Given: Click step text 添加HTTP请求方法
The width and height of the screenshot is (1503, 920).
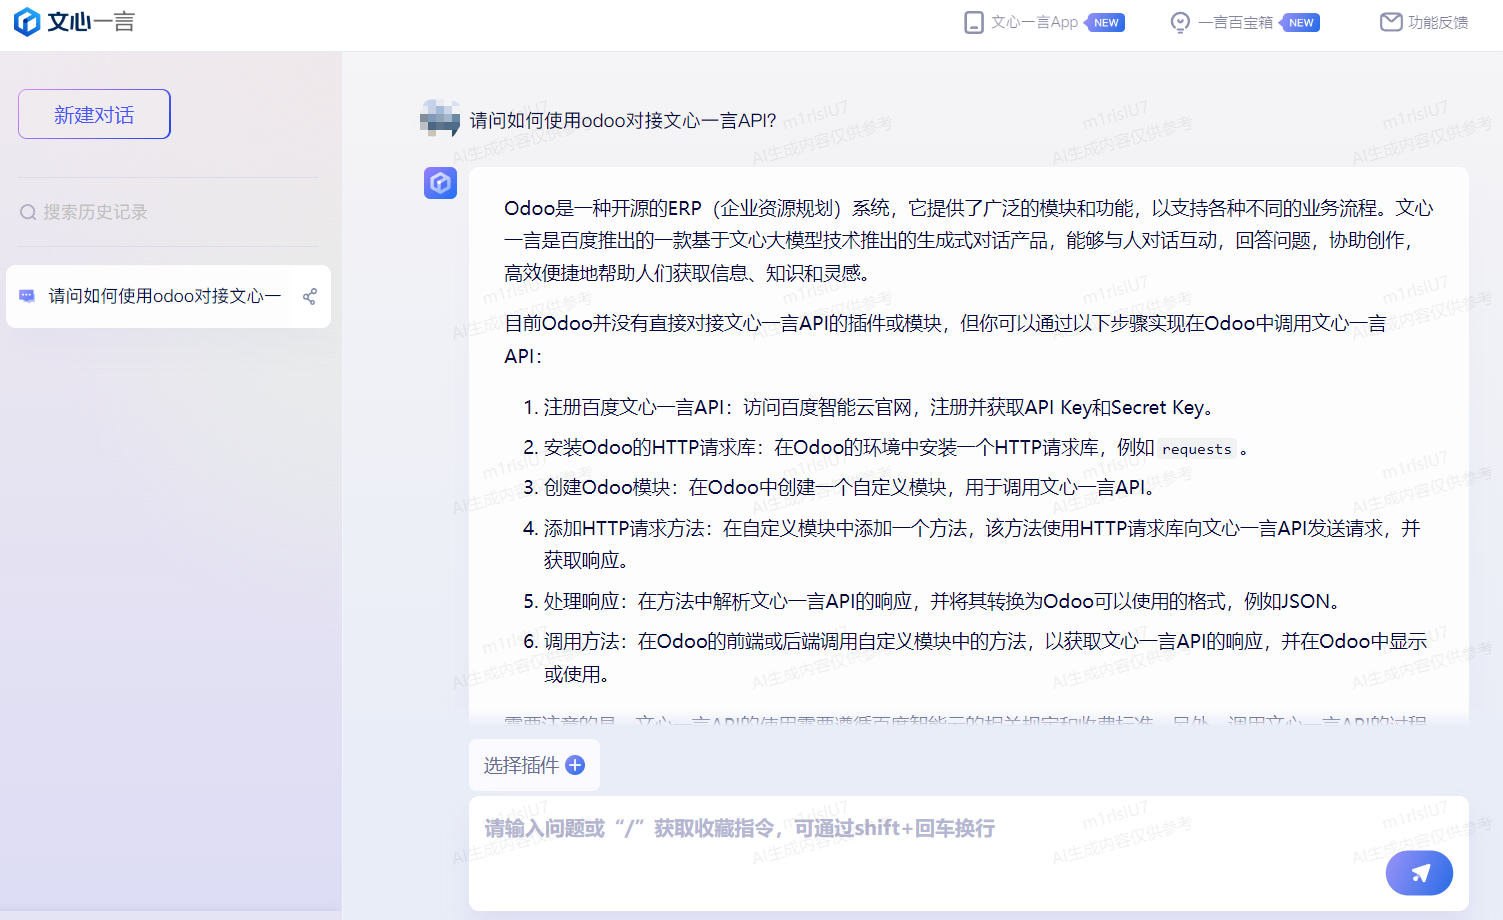Looking at the screenshot, I should [624, 528].
